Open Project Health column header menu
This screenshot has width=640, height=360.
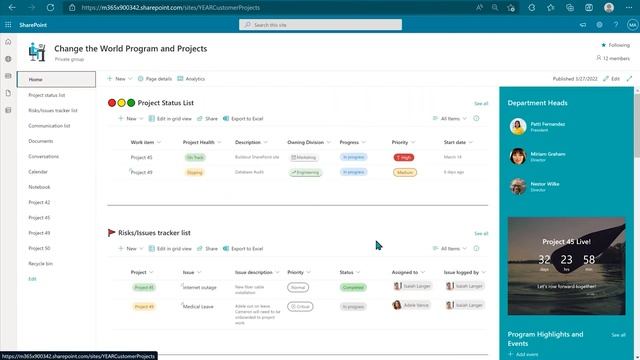pos(202,142)
